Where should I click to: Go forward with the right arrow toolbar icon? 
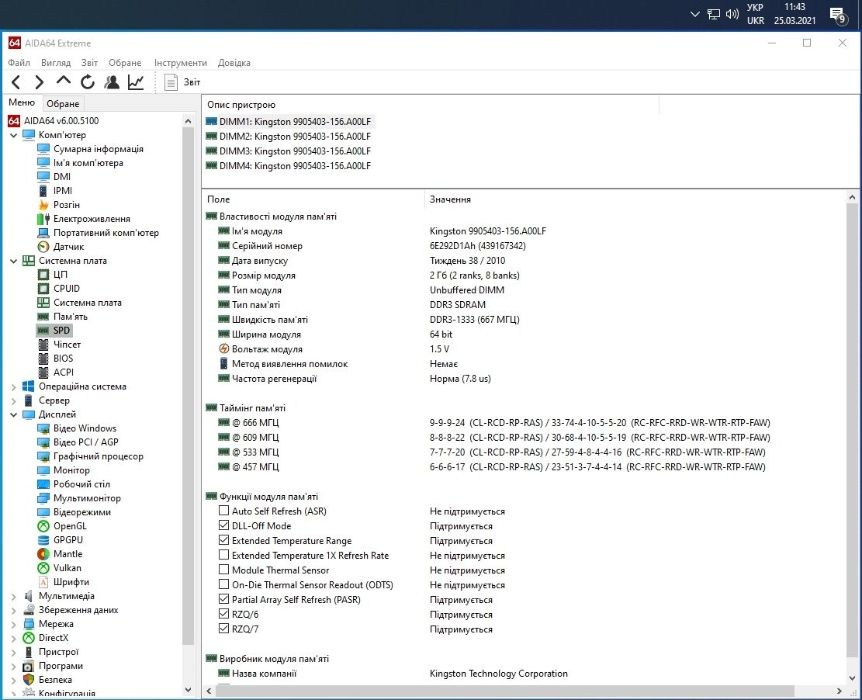tap(39, 82)
